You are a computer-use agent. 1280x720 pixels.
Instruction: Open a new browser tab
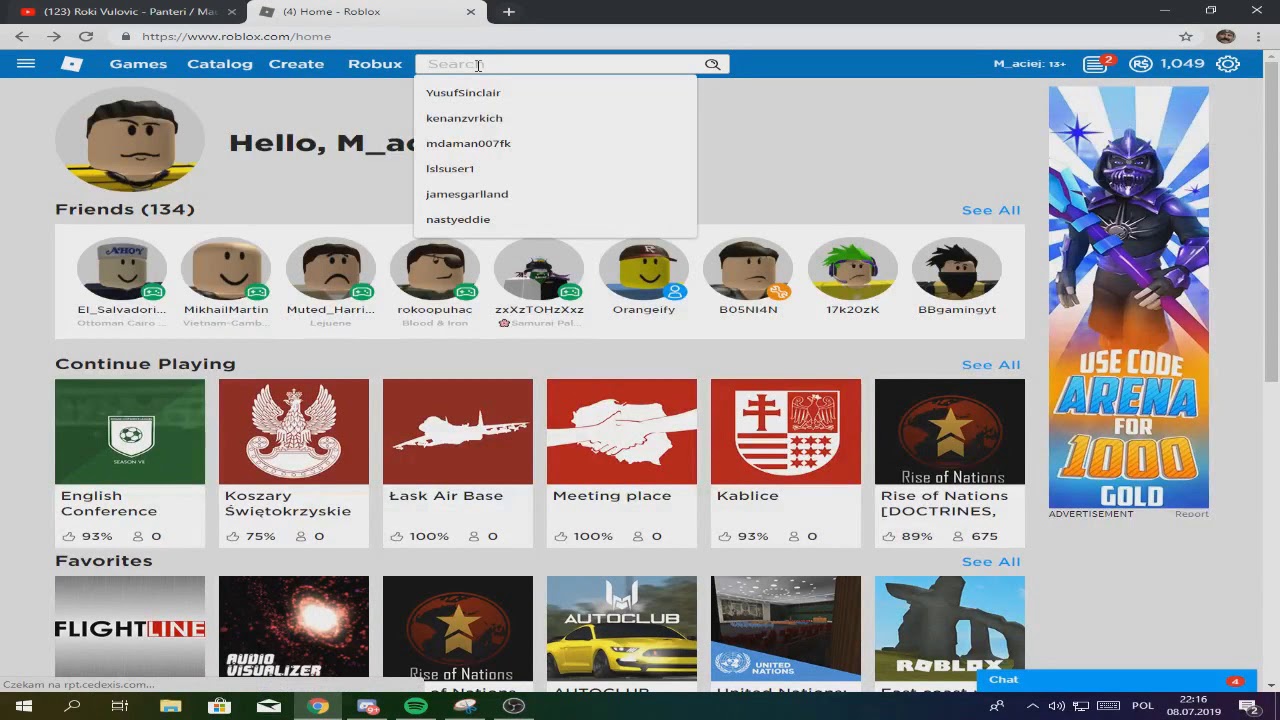(x=508, y=12)
